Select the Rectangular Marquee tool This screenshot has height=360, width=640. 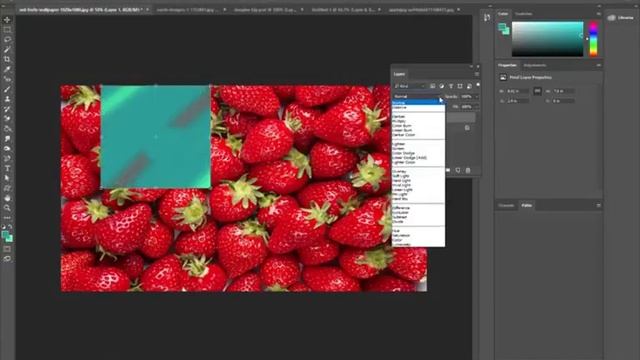point(7,30)
